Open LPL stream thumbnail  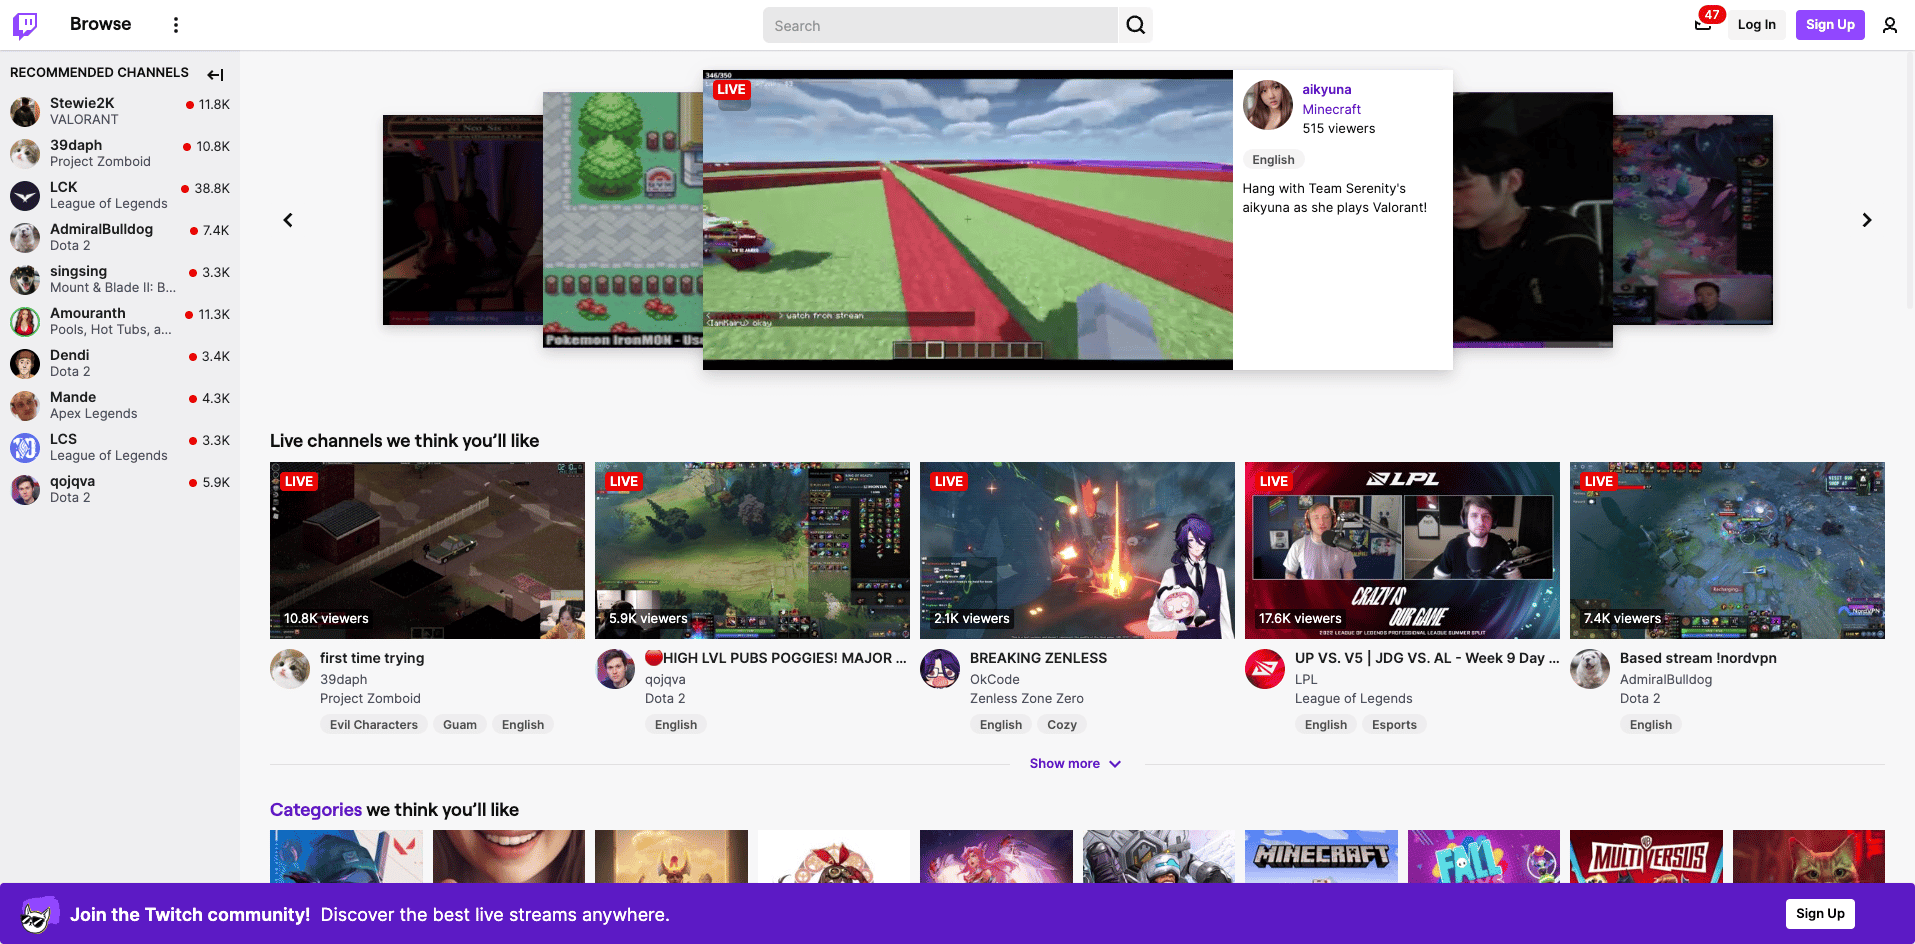pos(1402,550)
